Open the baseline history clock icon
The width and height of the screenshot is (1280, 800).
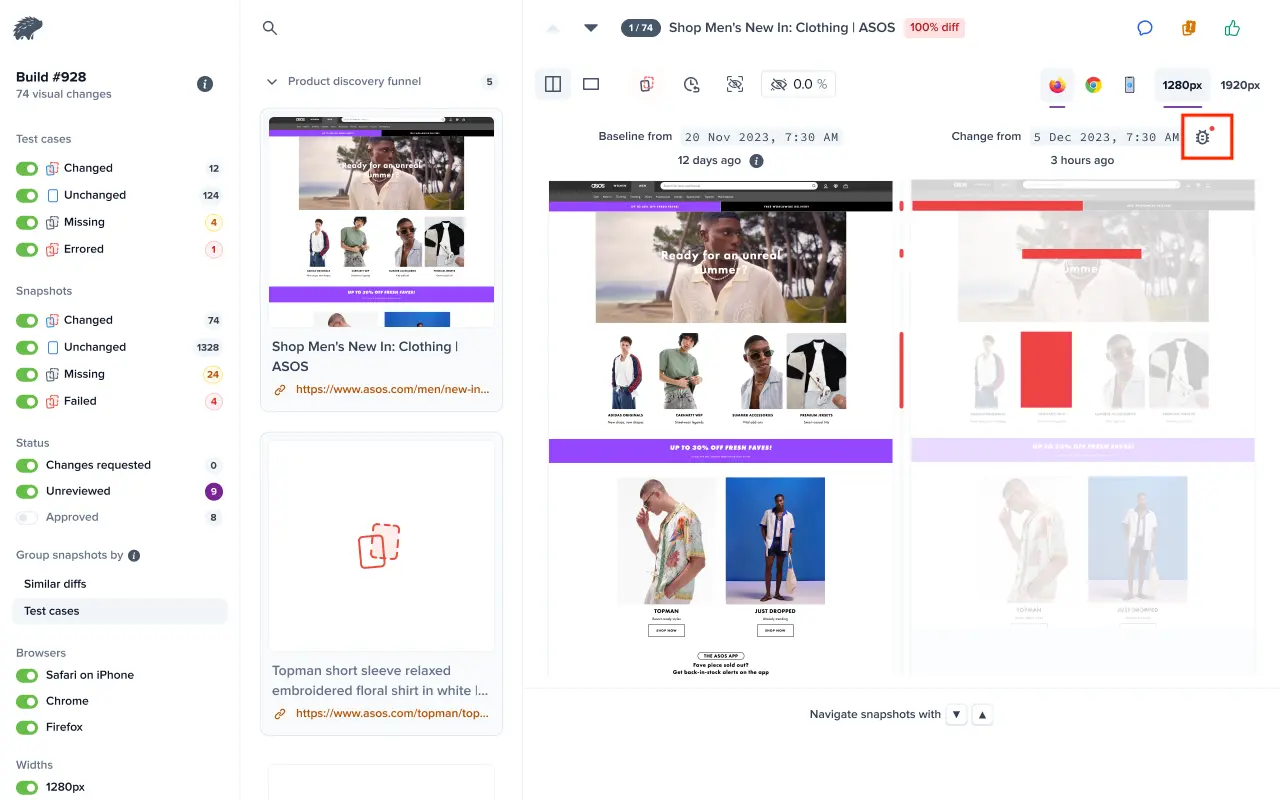point(691,85)
